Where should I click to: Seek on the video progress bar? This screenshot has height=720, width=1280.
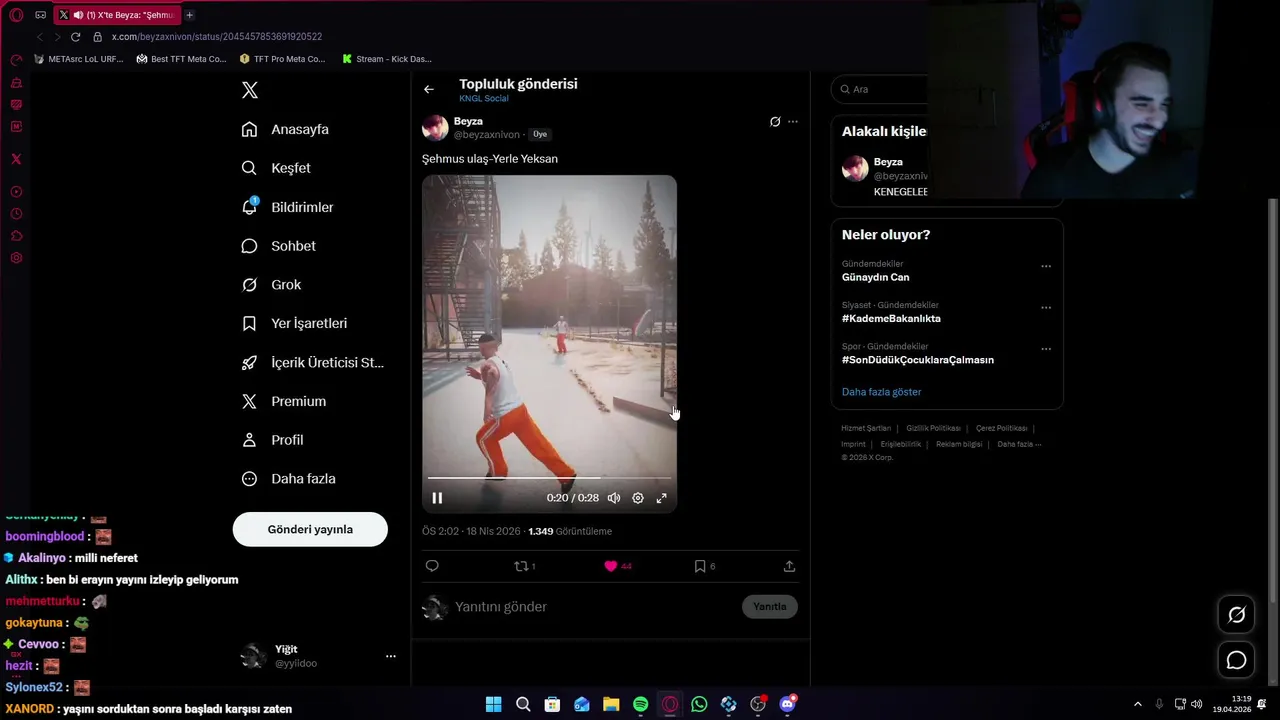pos(549,478)
